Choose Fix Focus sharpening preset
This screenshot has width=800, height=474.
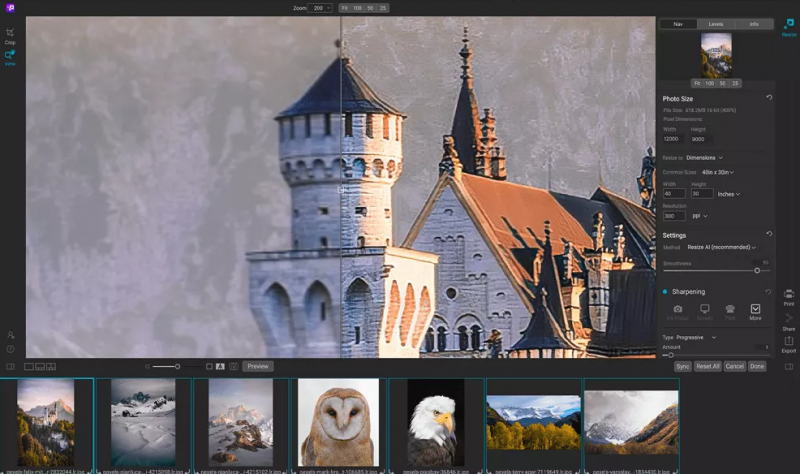click(678, 311)
